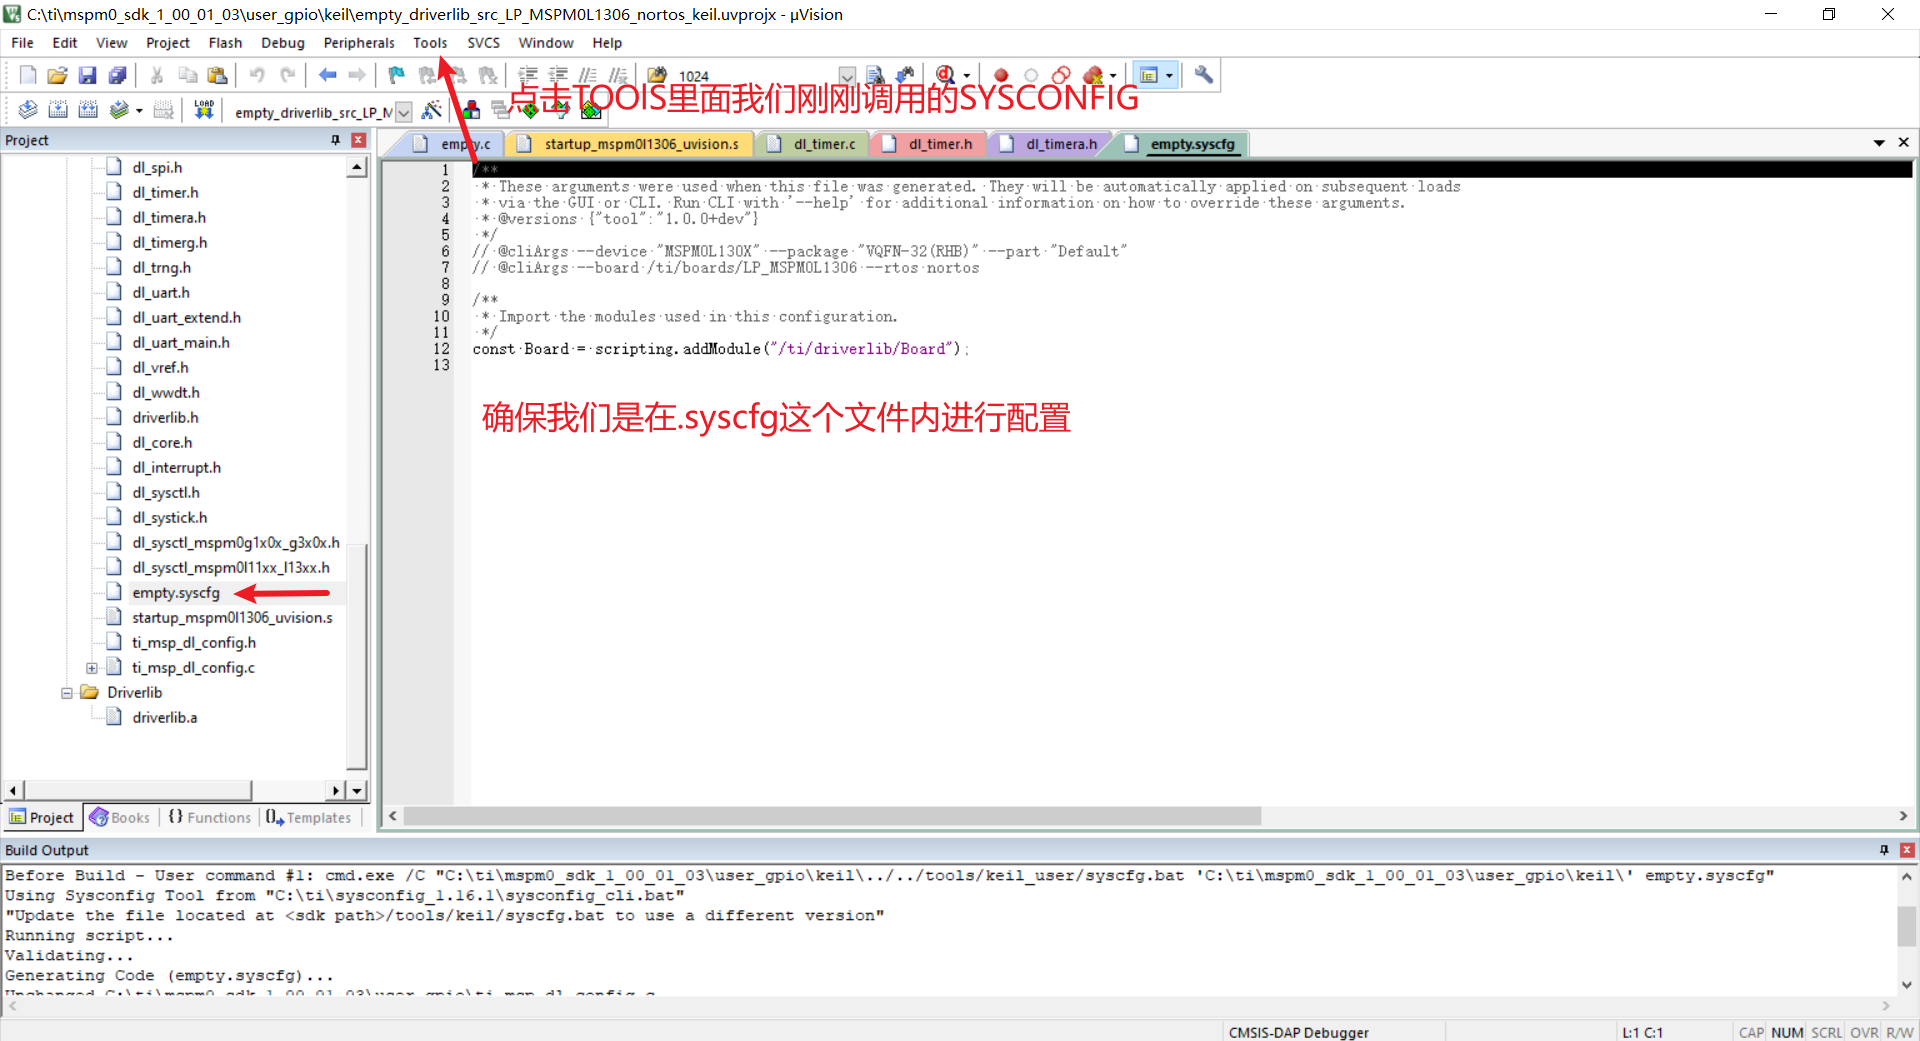Click the Window layout icon
This screenshot has height=1041, width=1920.
(x=1149, y=75)
